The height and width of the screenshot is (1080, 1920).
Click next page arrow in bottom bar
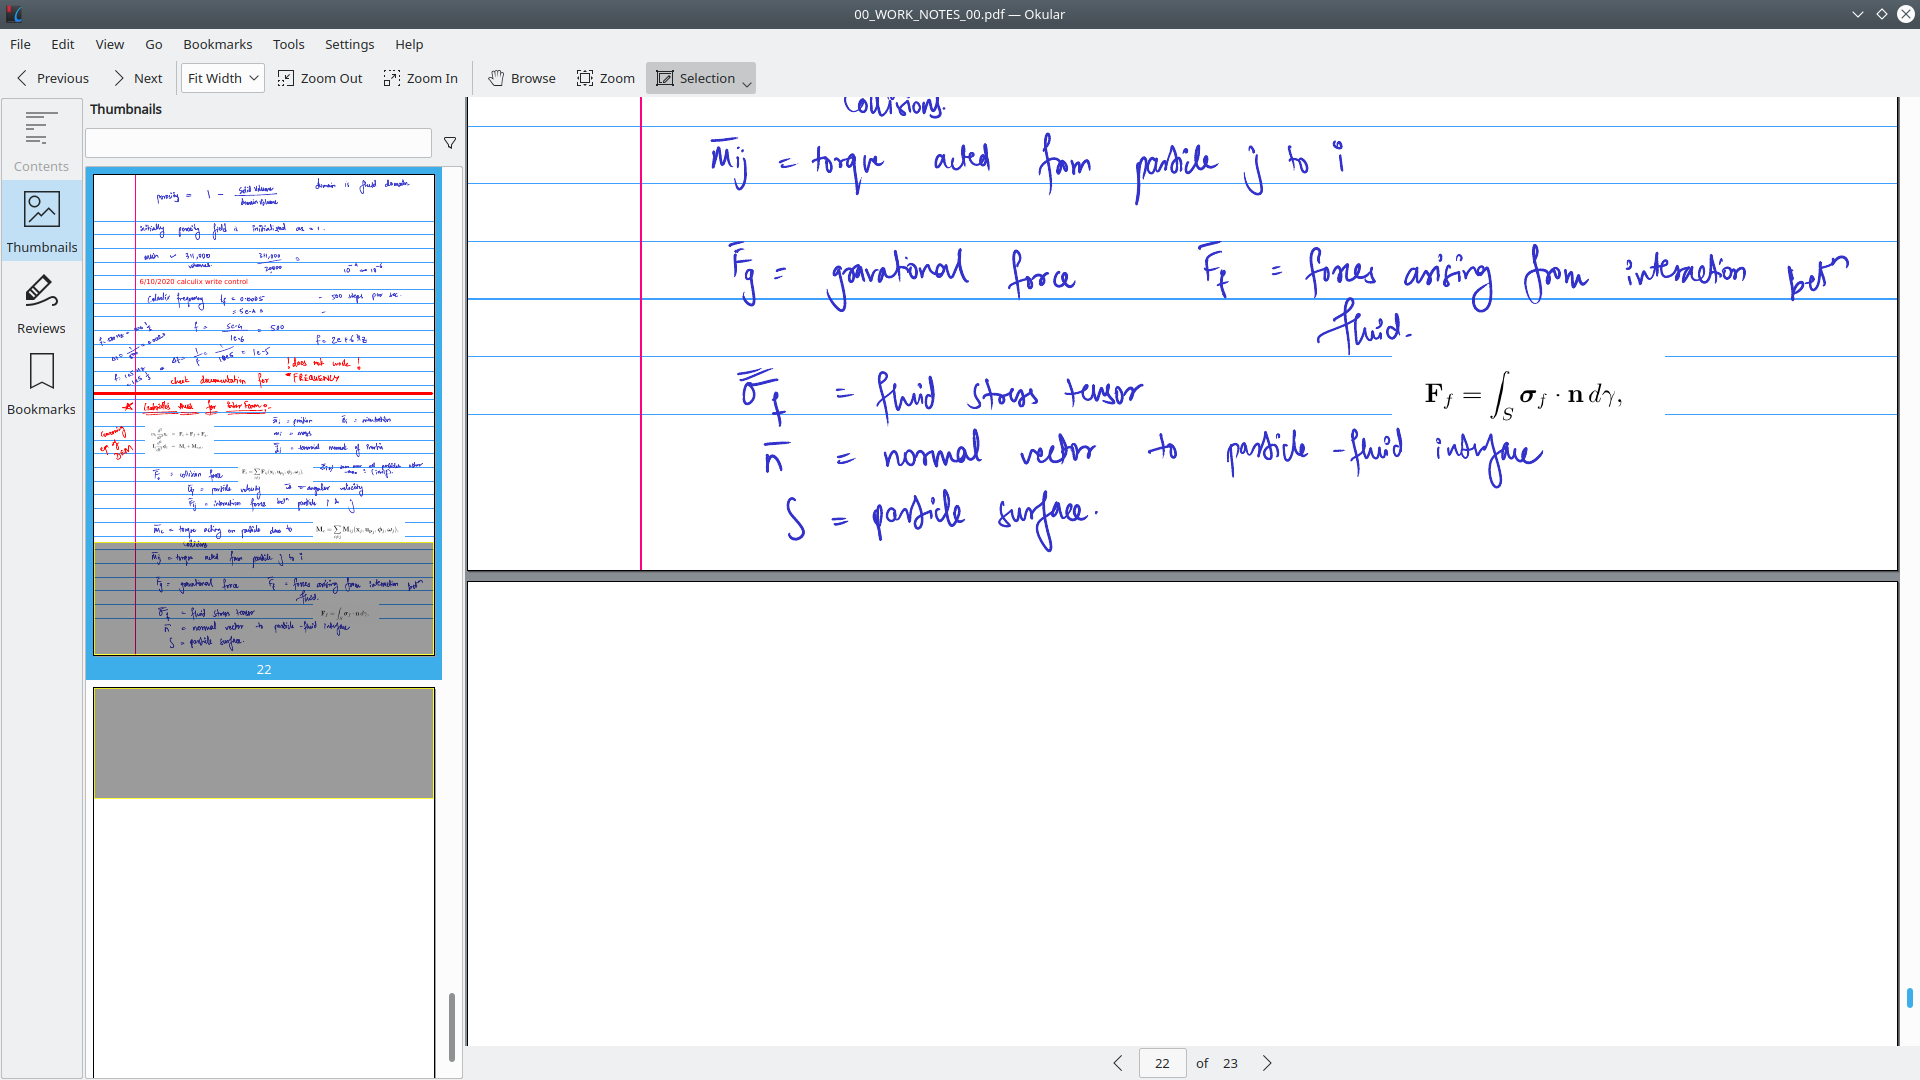(1267, 1063)
